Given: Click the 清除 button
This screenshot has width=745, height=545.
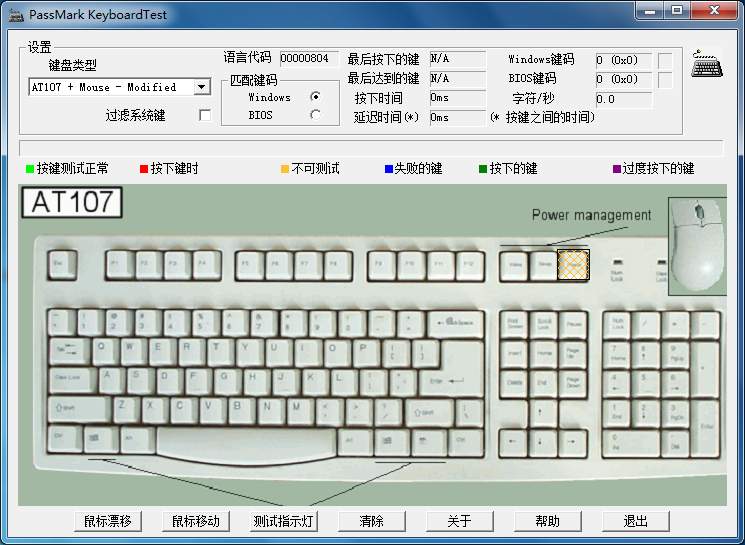Looking at the screenshot, I should pos(372,521).
